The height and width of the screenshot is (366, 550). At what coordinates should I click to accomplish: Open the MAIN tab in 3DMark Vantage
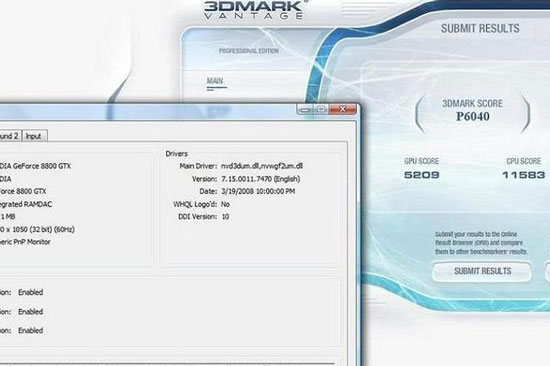coord(215,81)
